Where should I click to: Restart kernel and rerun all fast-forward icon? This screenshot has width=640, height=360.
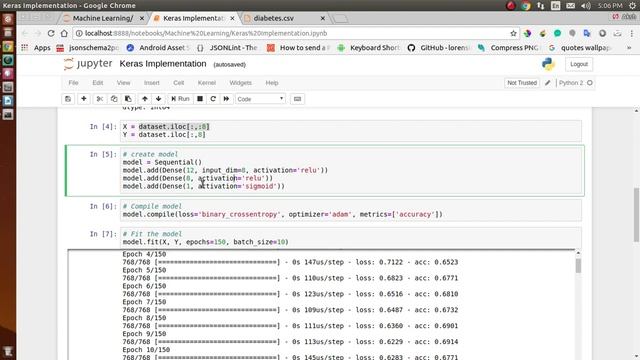pos(226,99)
